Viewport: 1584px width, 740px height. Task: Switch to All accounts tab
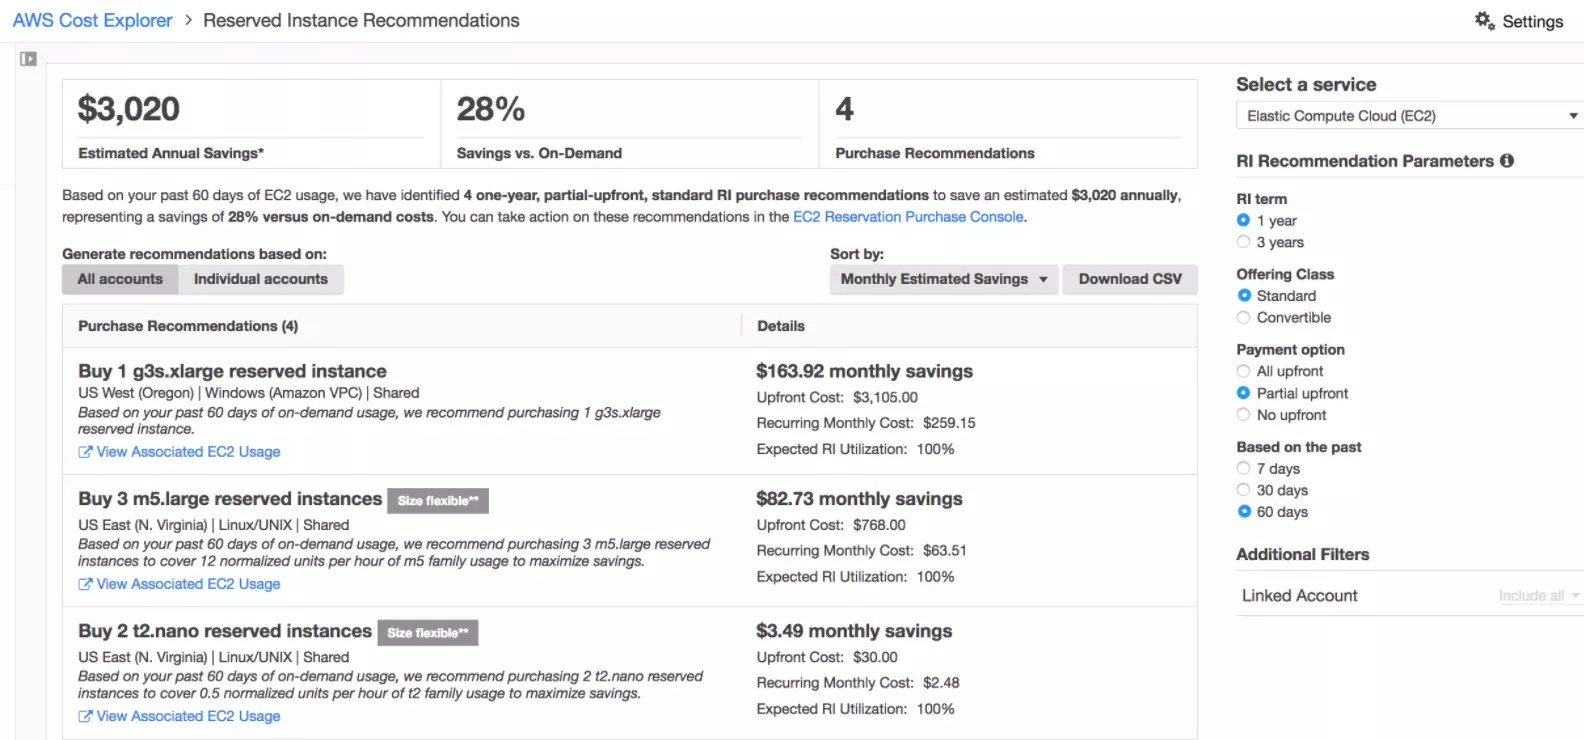pos(120,279)
